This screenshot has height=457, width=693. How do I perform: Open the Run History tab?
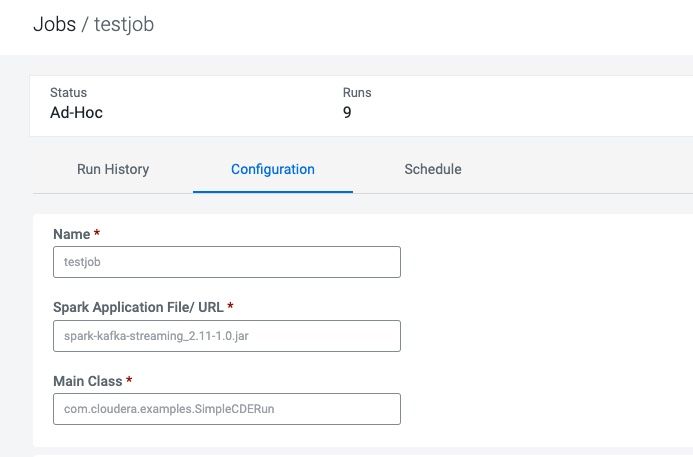click(113, 169)
